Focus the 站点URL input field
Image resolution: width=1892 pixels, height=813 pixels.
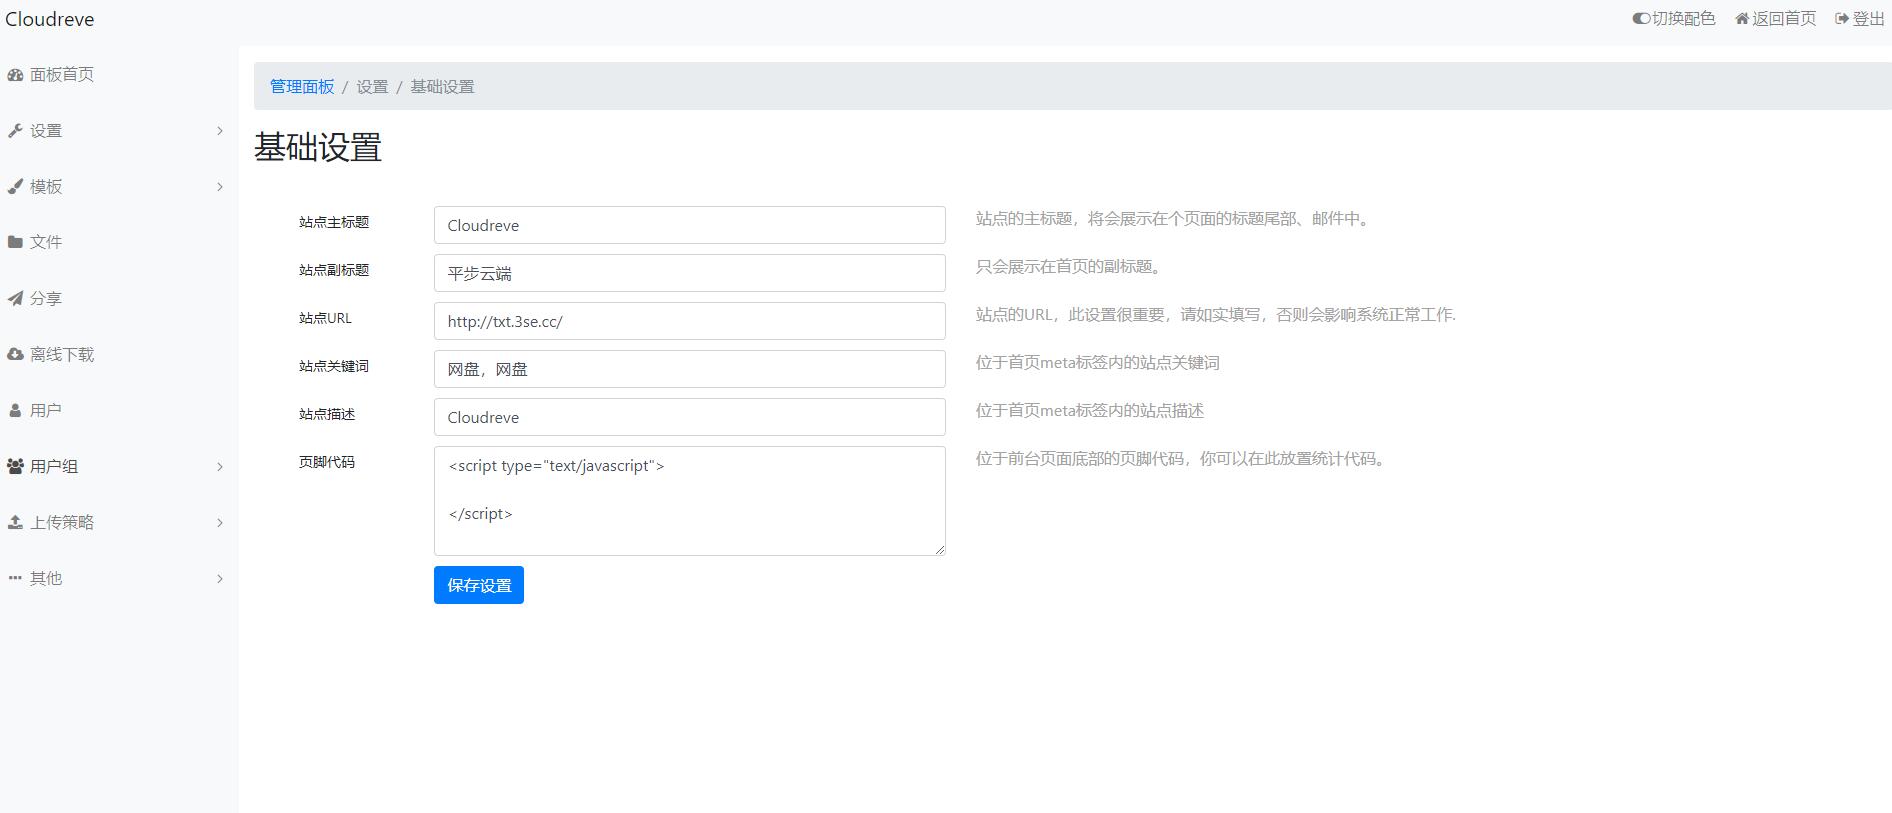click(x=689, y=321)
